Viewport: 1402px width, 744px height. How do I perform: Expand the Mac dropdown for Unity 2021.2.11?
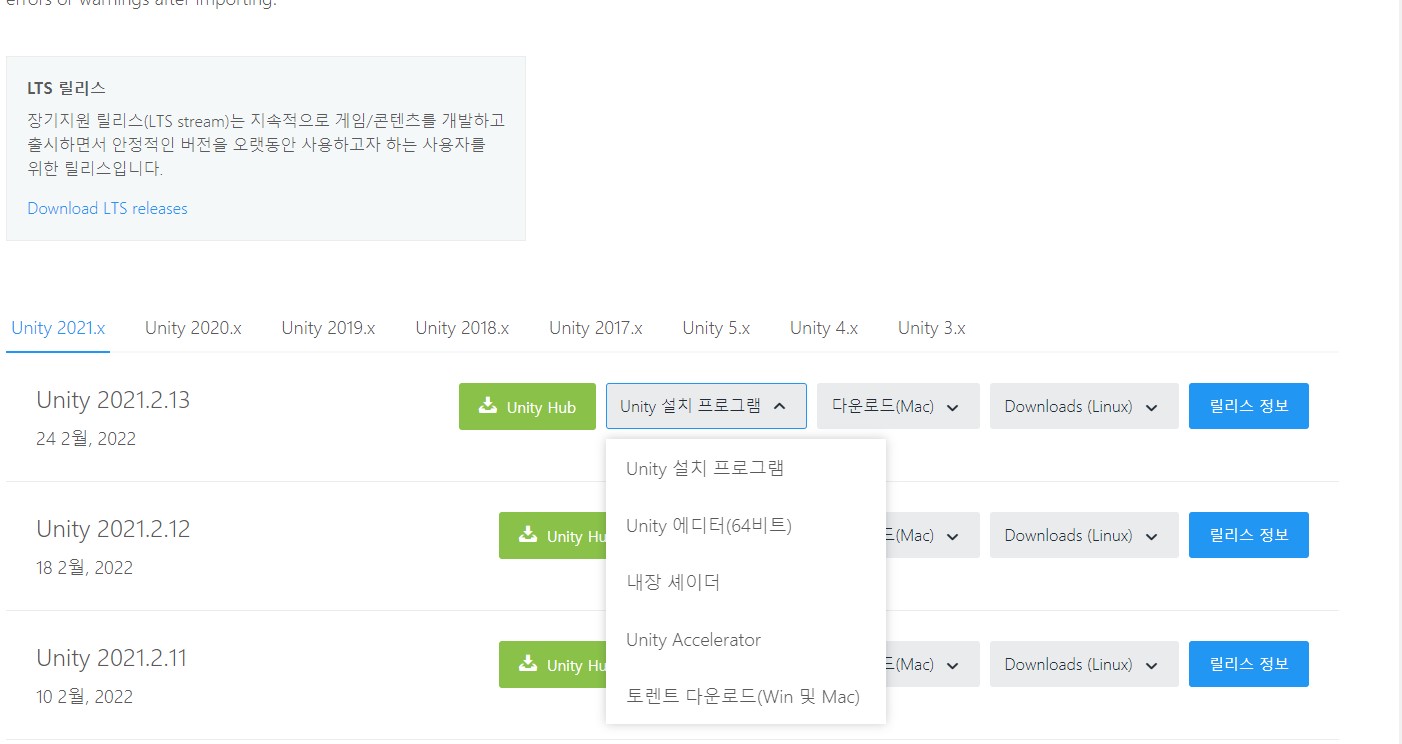933,664
